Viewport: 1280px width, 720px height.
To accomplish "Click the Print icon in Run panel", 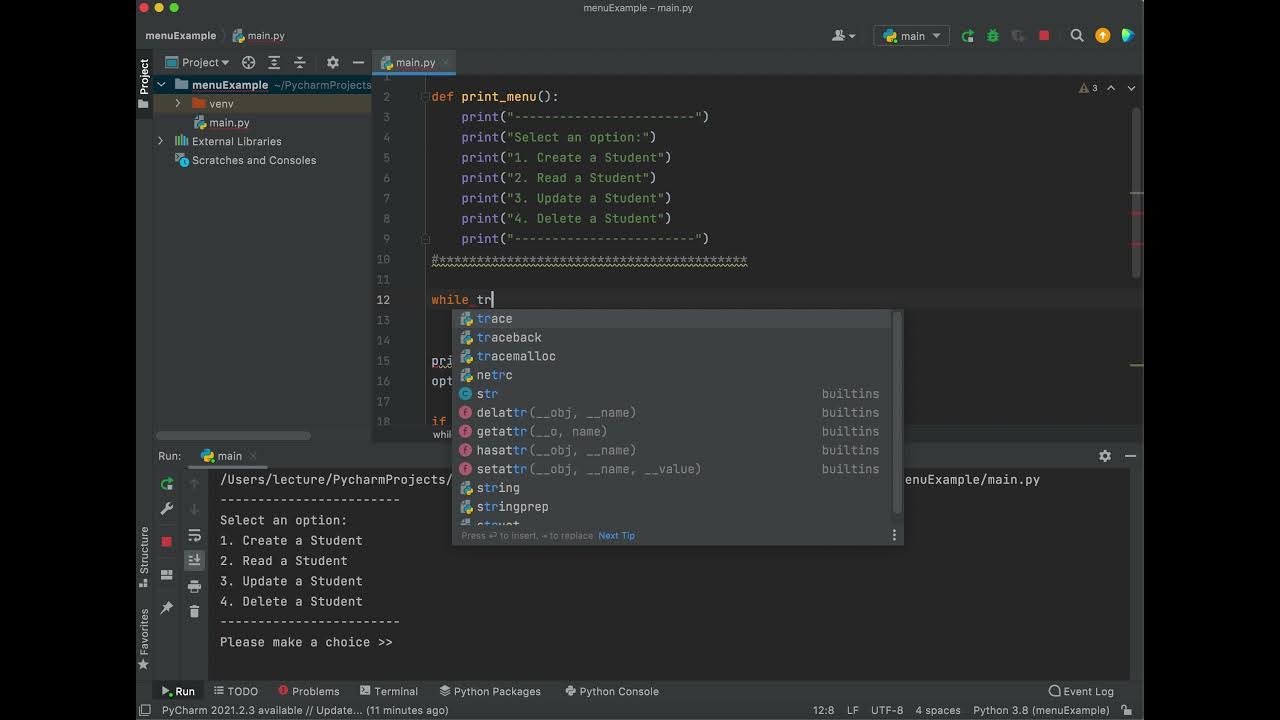I will pos(194,586).
